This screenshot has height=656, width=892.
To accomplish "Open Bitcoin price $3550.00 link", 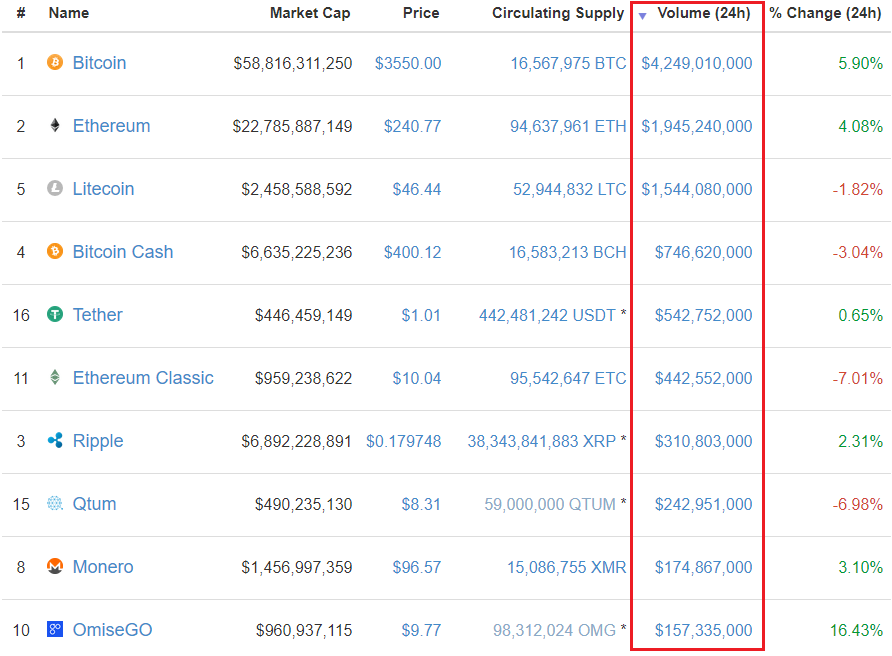I will [408, 63].
